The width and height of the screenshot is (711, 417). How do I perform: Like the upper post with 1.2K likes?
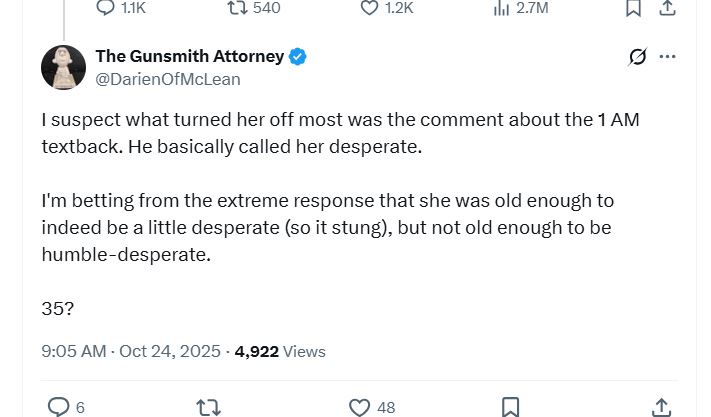click(370, 8)
